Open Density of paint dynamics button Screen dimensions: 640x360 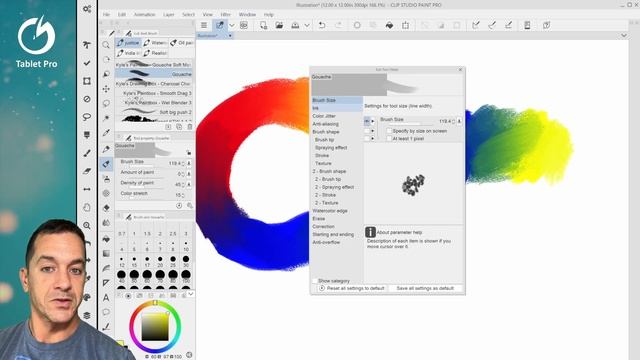coord(189,184)
